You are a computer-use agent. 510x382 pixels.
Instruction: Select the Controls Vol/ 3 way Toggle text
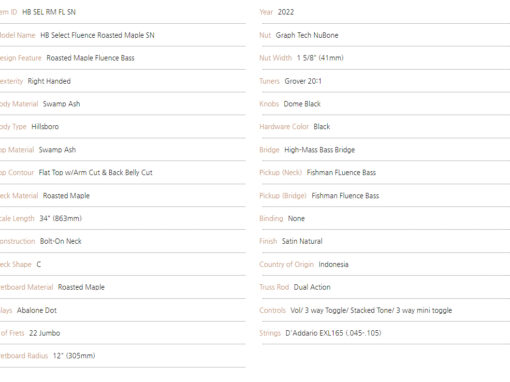(x=371, y=310)
